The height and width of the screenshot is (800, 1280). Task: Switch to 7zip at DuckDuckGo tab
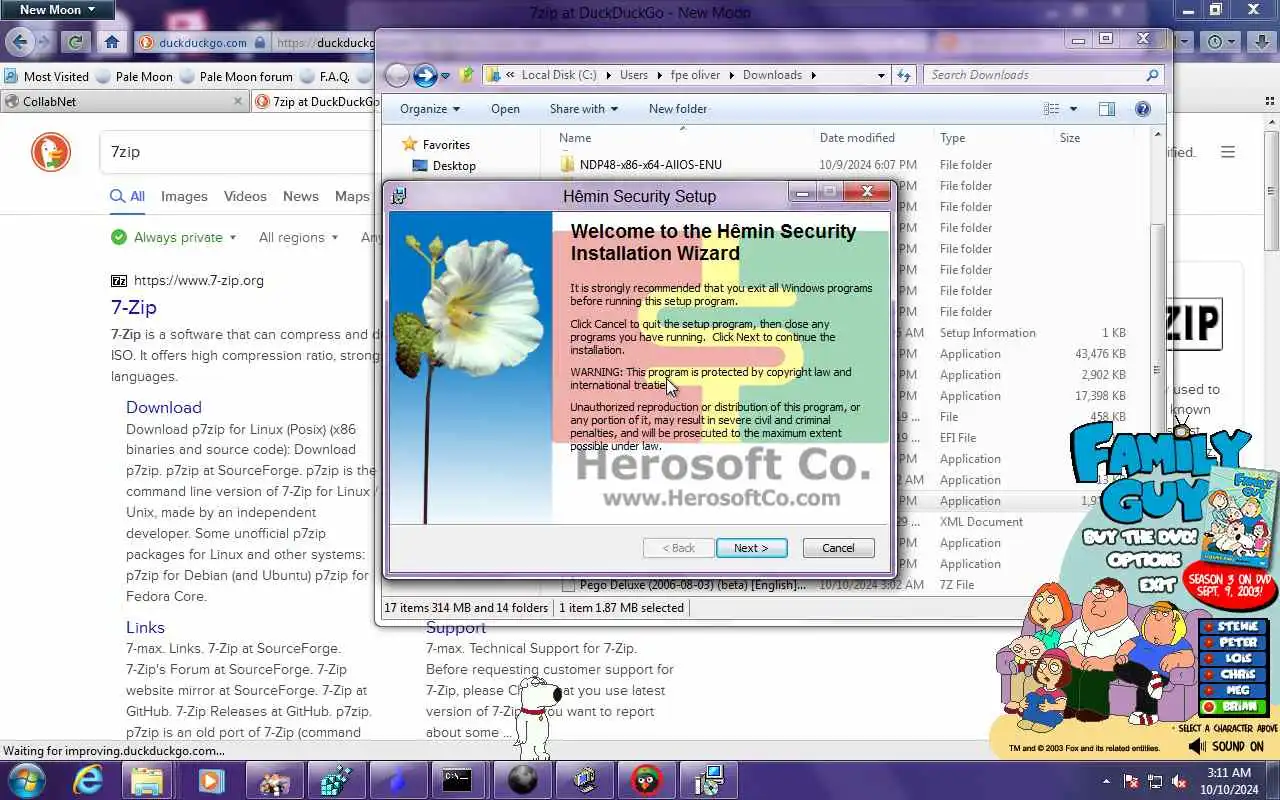tap(316, 101)
